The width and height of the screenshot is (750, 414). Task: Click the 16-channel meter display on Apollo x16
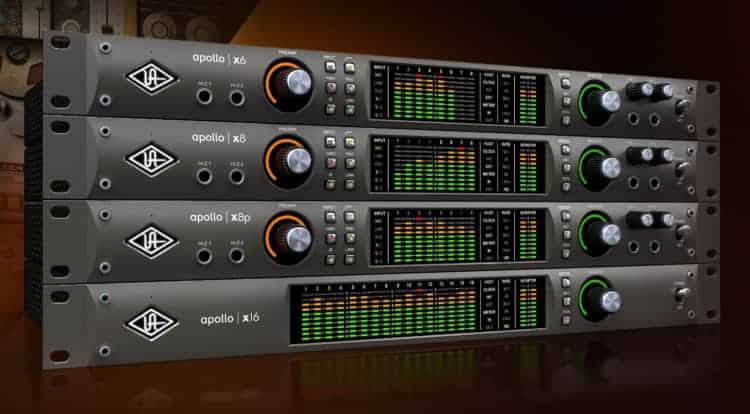pyautogui.click(x=417, y=310)
